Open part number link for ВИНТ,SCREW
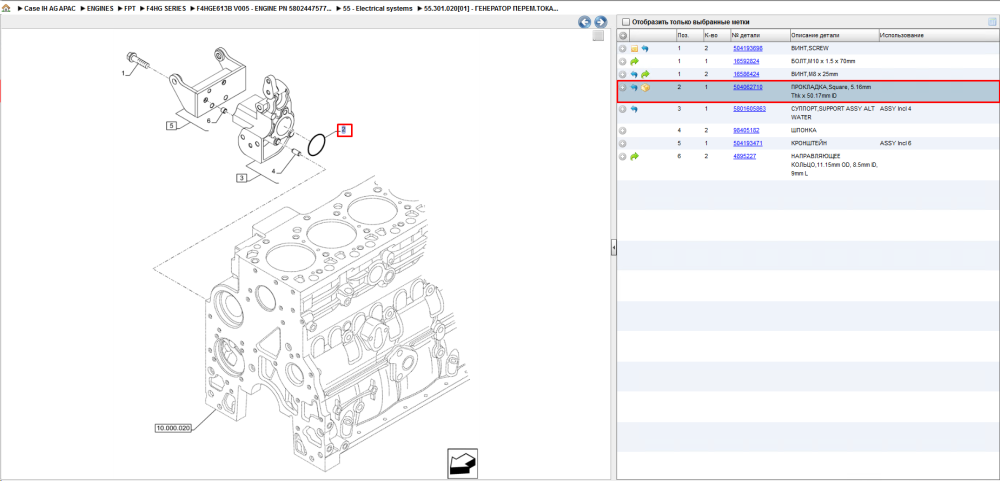 747,48
